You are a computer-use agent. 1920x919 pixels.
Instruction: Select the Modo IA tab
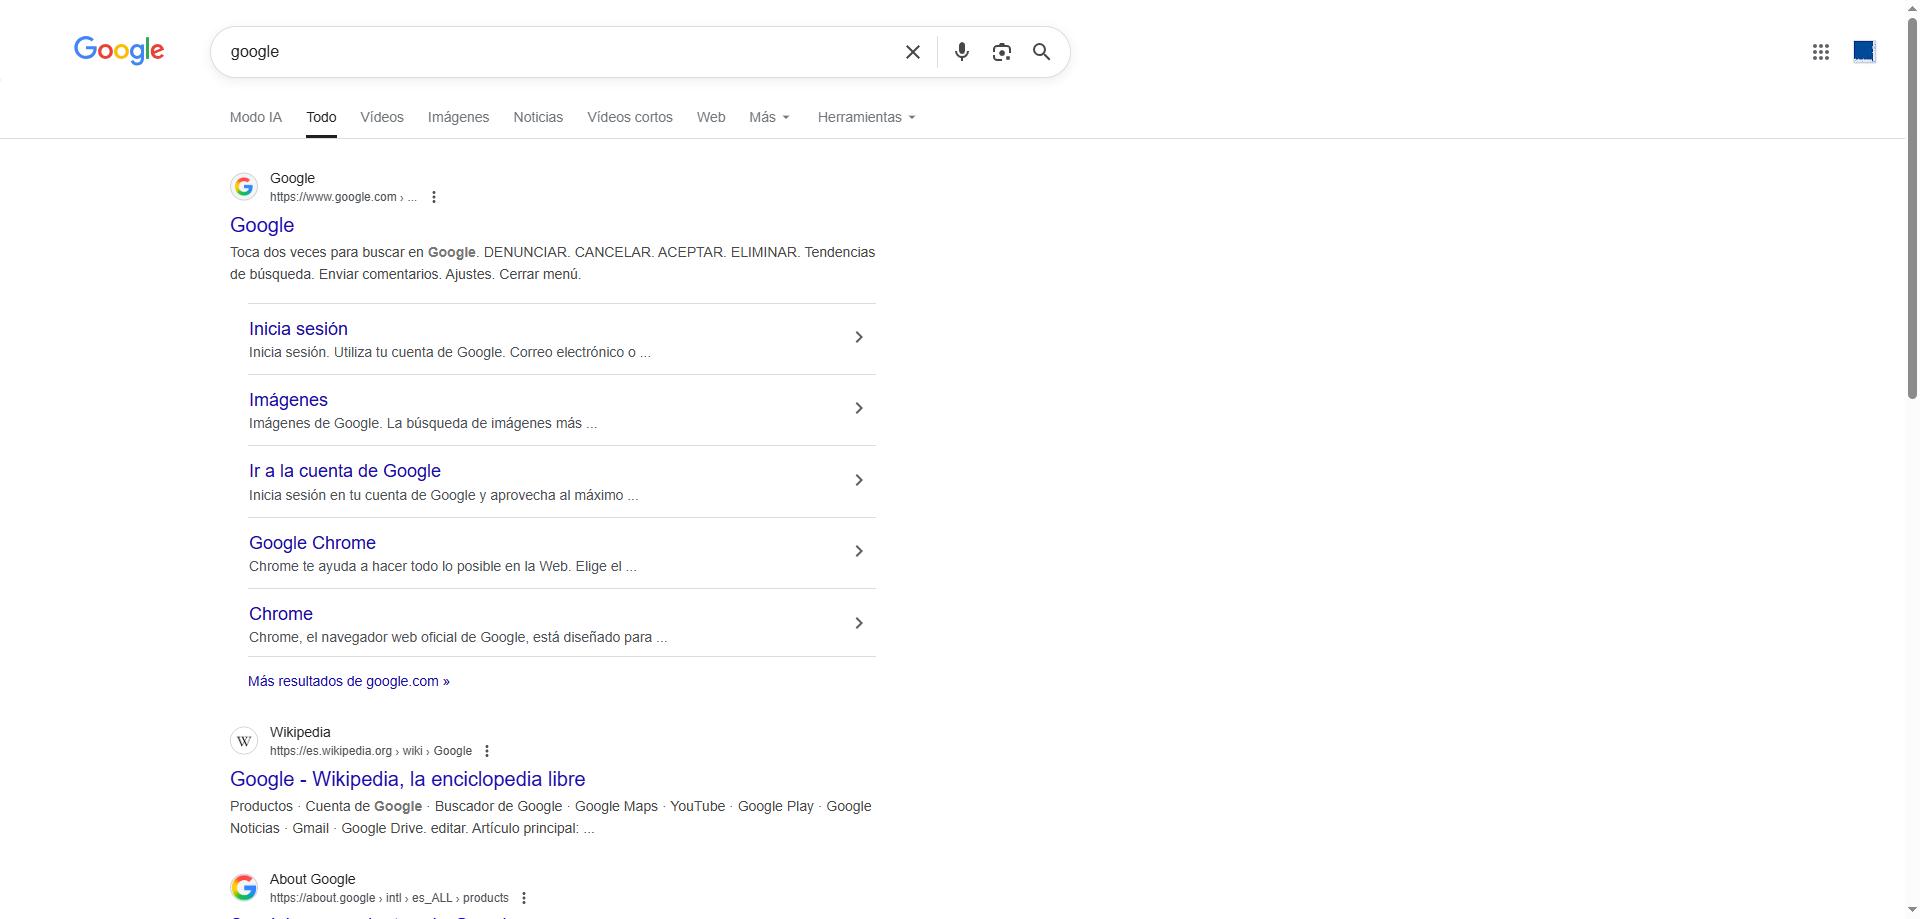(256, 117)
